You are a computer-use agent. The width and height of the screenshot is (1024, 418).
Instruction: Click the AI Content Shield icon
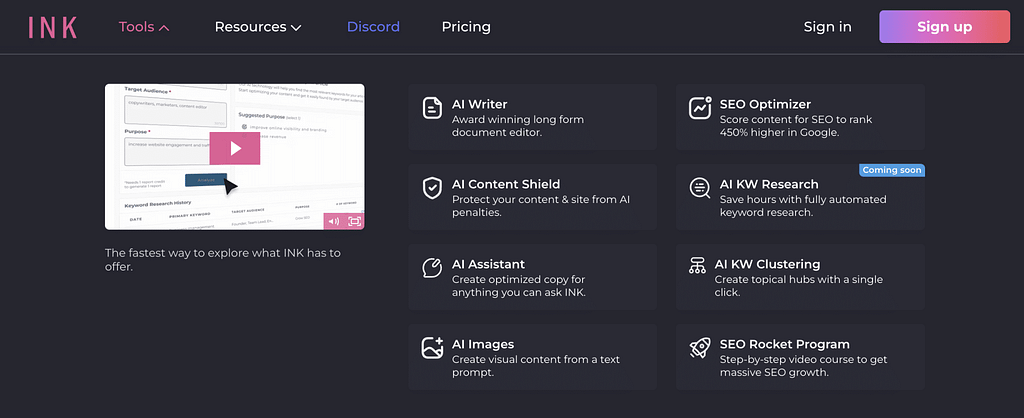[x=432, y=188]
